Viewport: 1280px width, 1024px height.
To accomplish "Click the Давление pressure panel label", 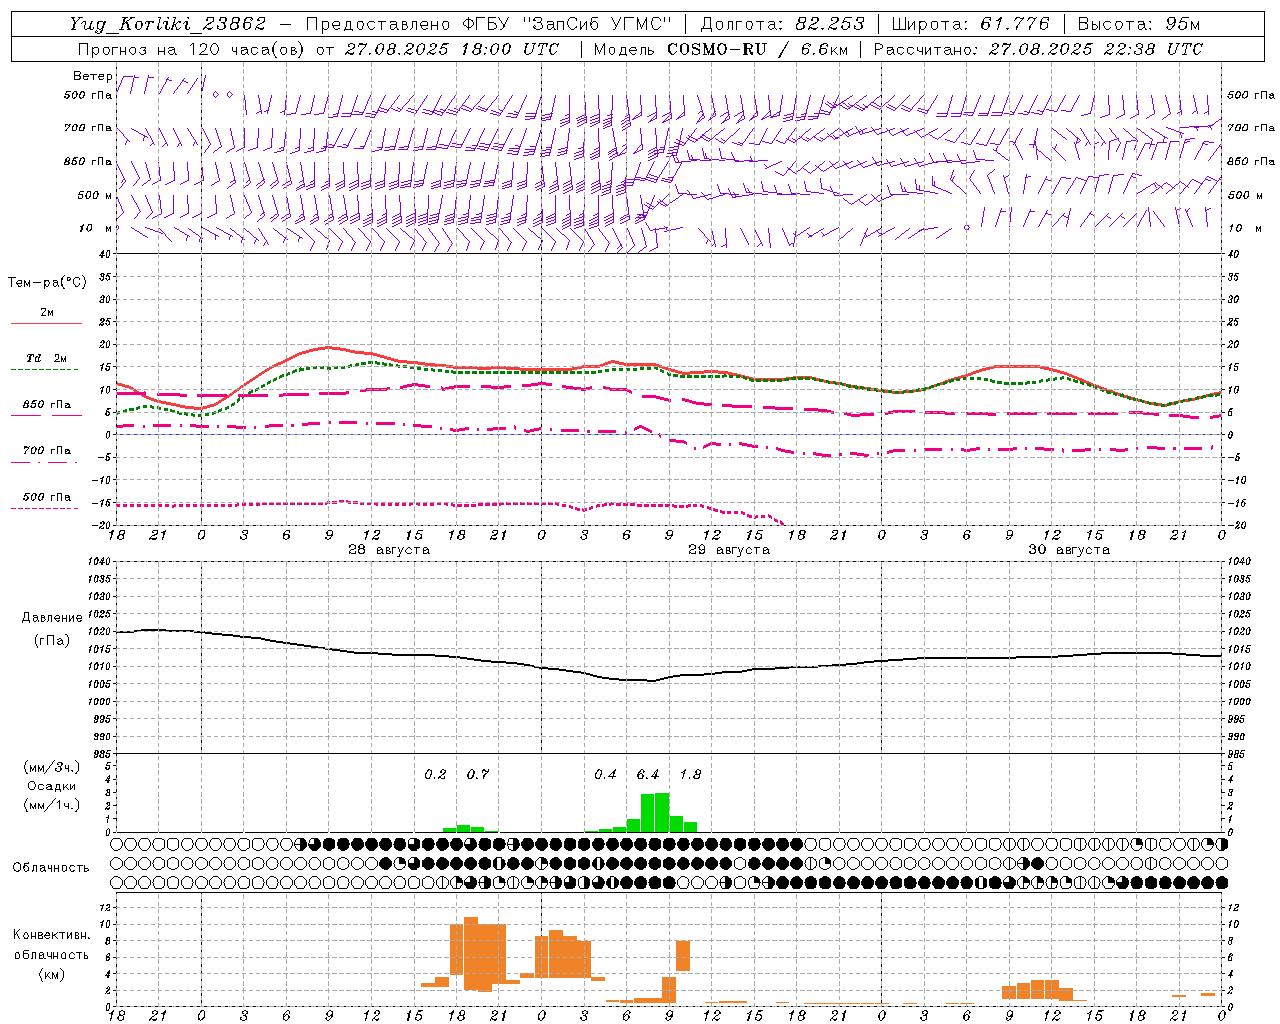I will point(52,618).
